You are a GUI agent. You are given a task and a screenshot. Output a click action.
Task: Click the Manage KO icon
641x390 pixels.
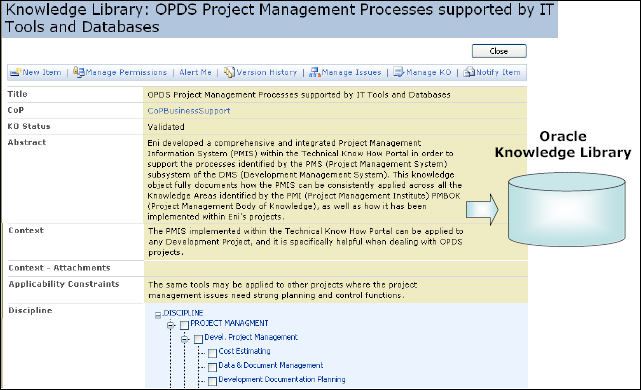[399, 72]
